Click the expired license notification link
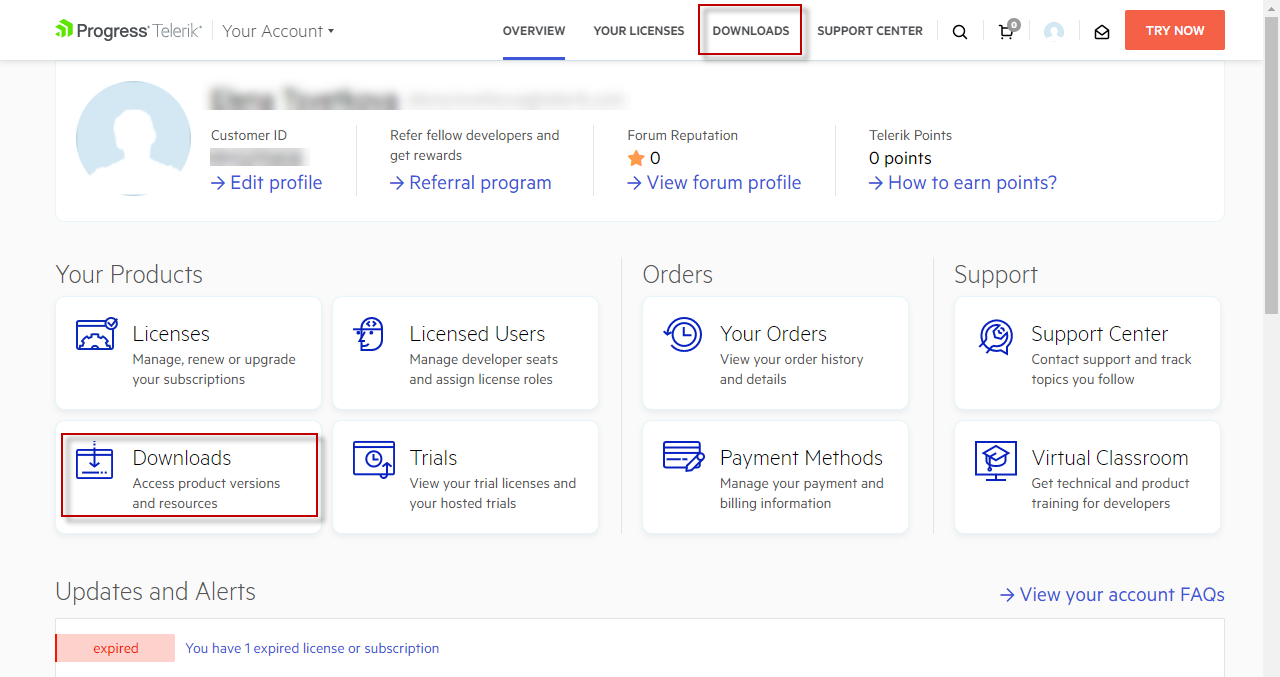This screenshot has width=1280, height=677. pos(312,648)
